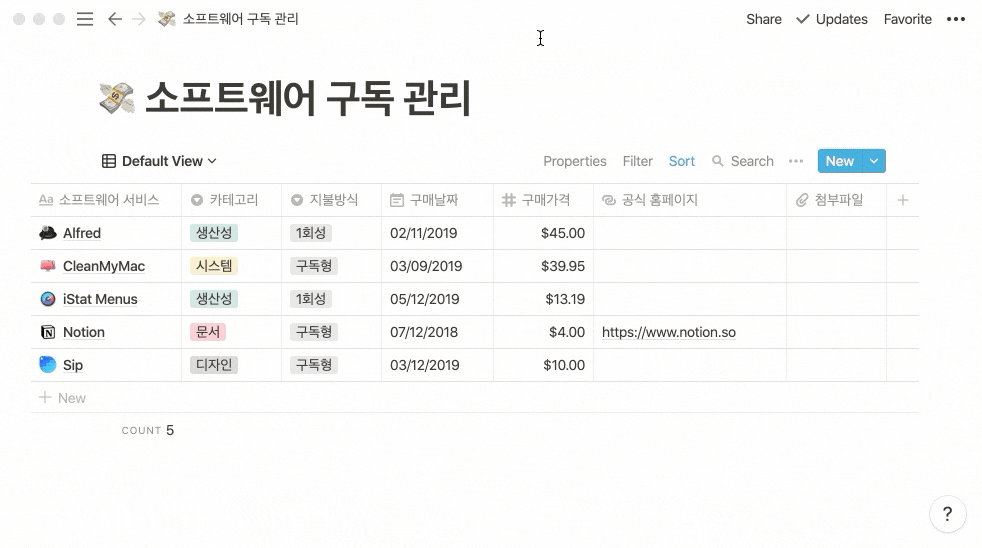Click the page title 소프트웨어 구독 관리

point(308,98)
